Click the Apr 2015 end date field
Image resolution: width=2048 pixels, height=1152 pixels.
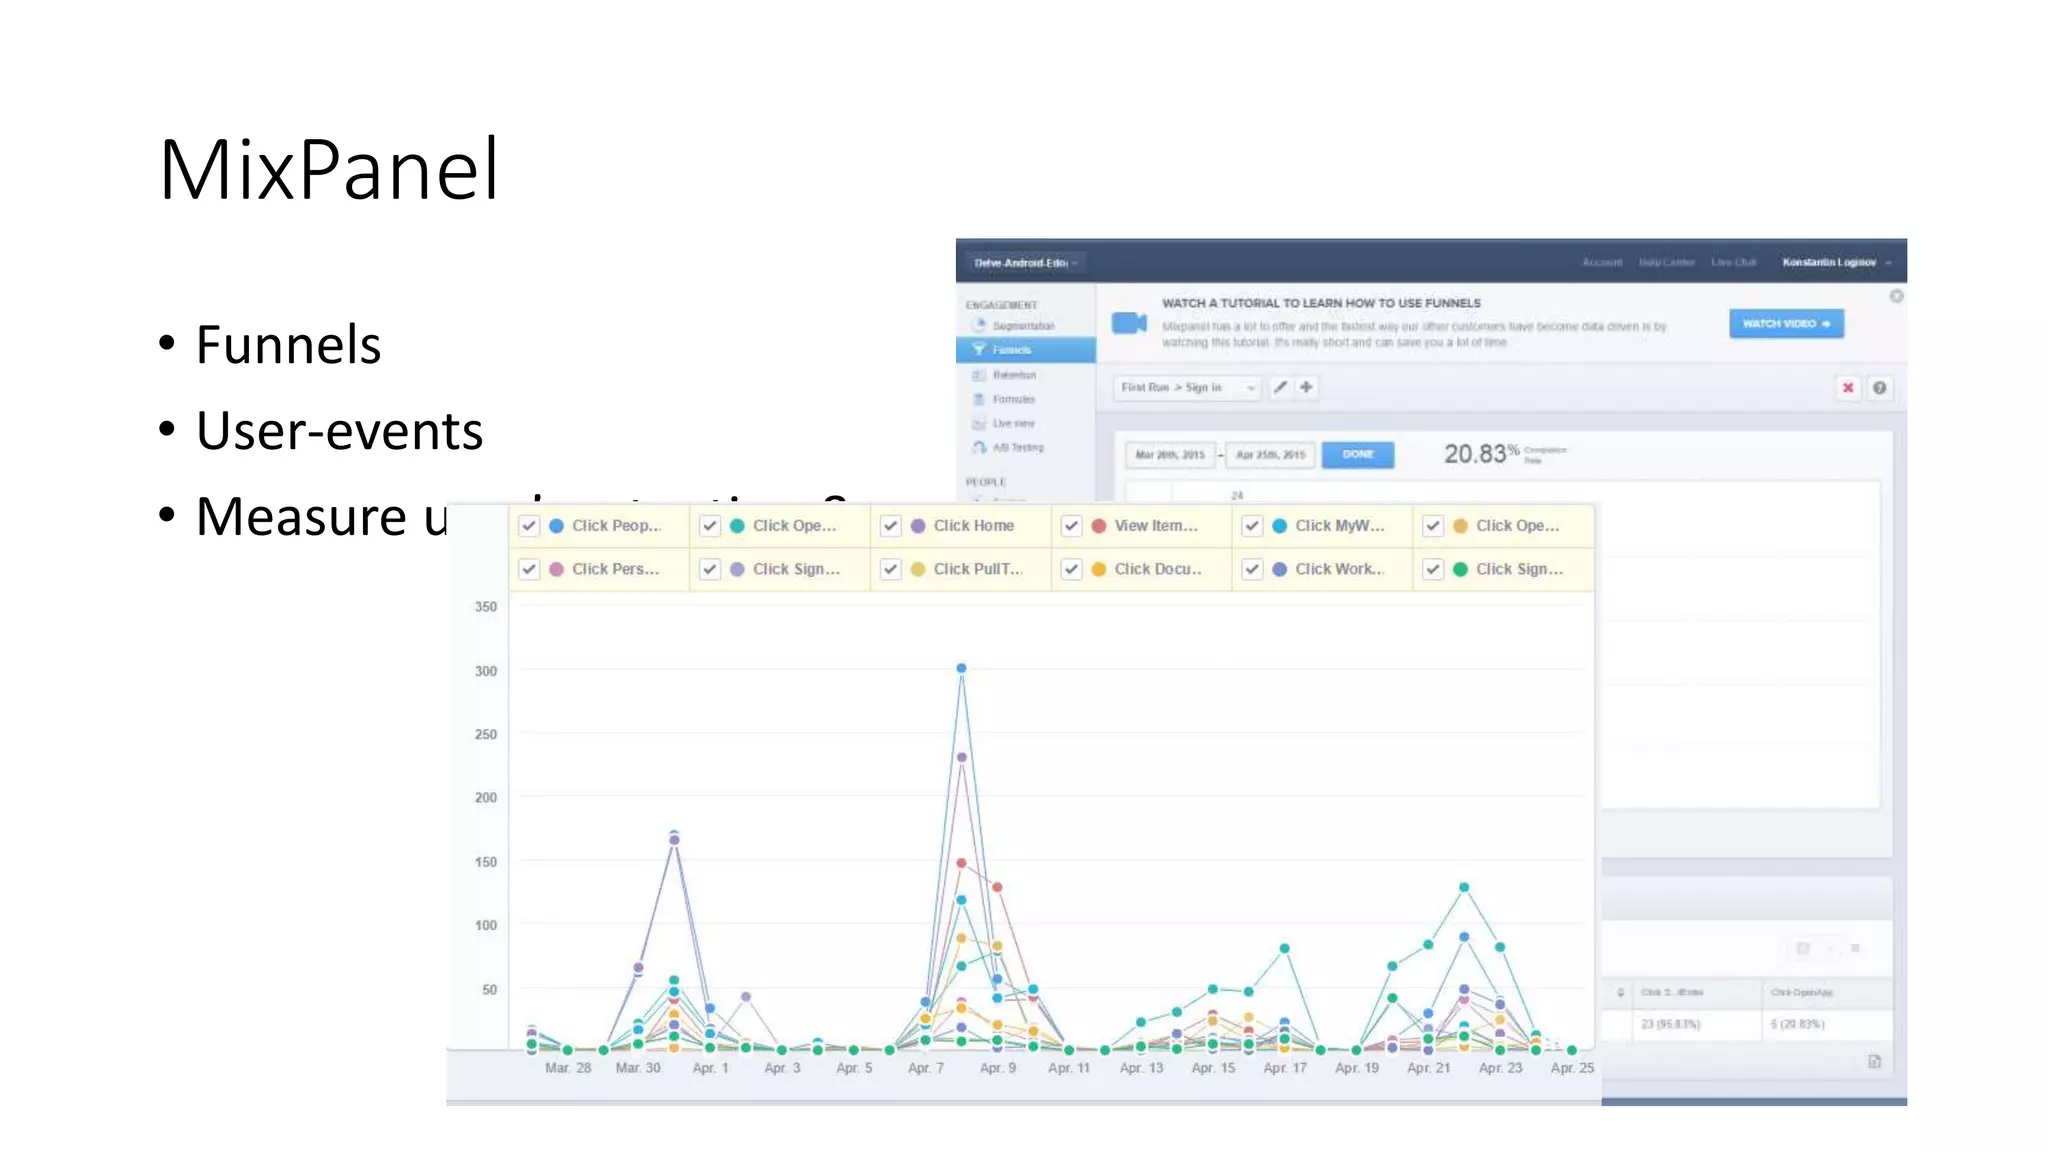[x=1271, y=455]
